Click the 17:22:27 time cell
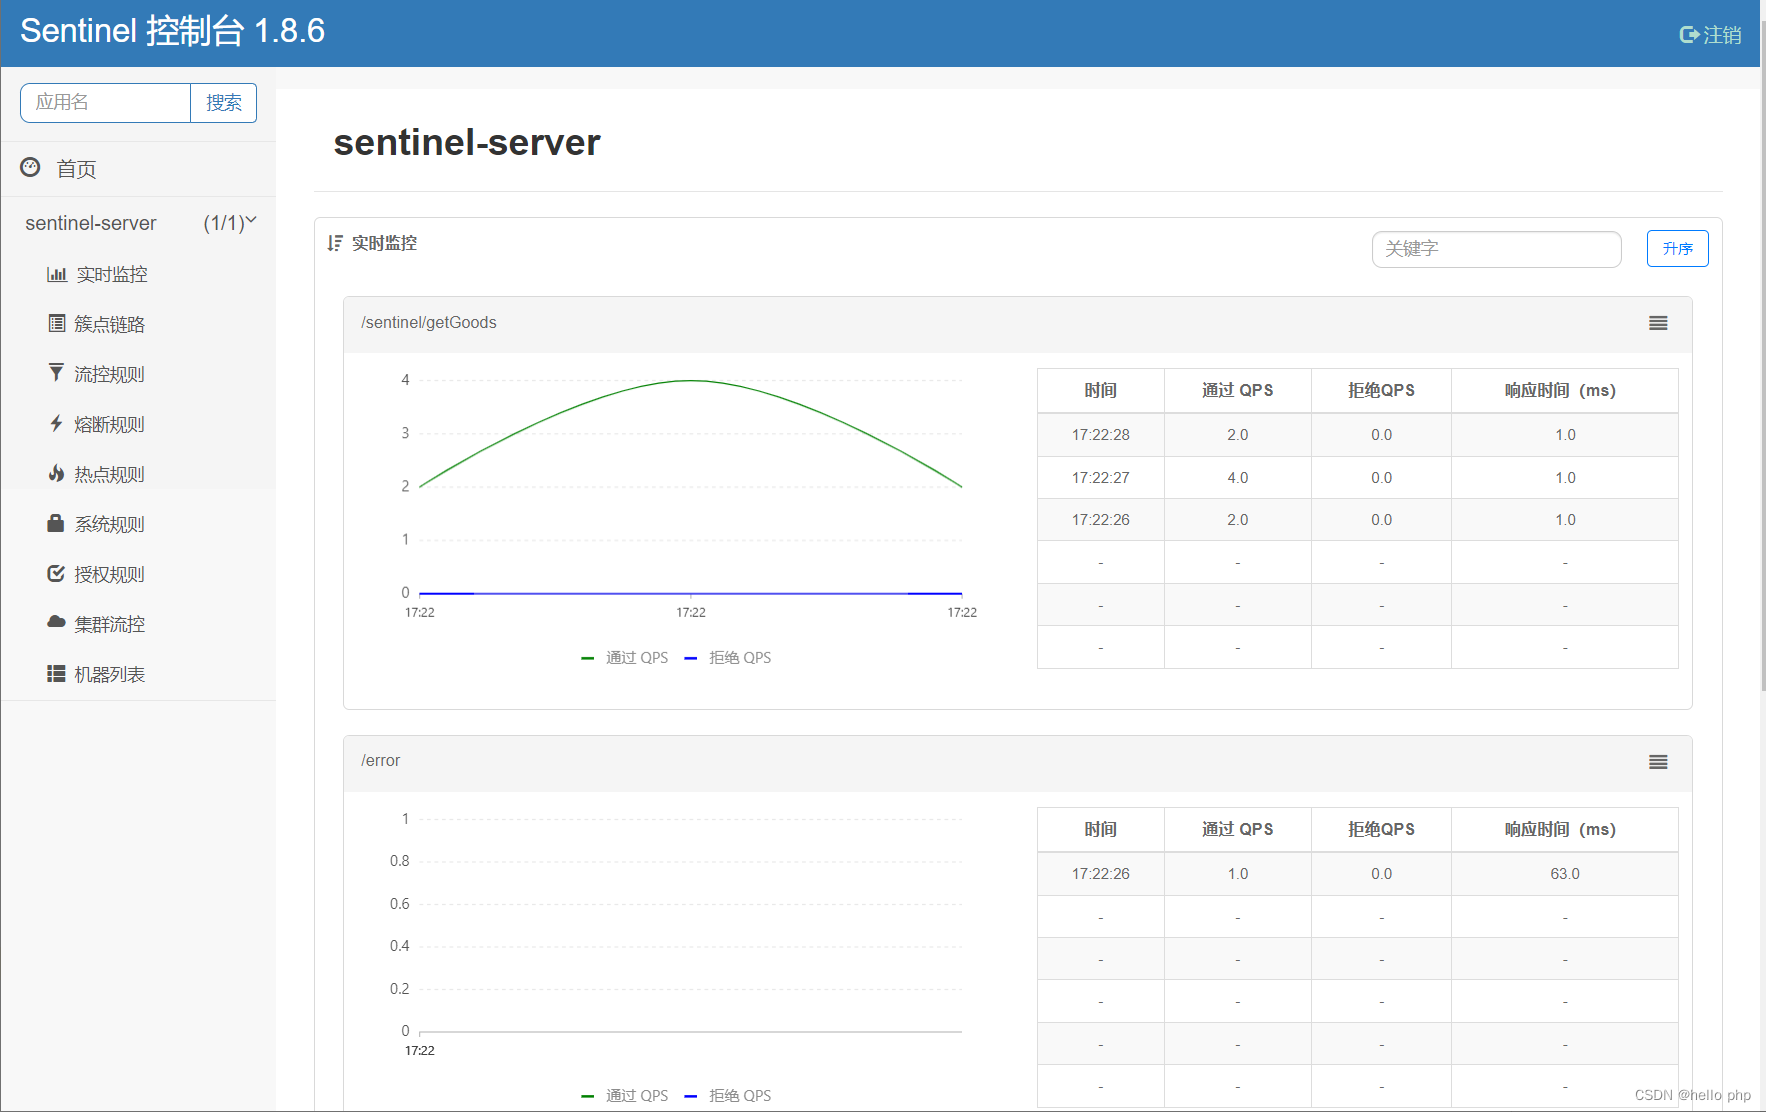This screenshot has width=1766, height=1112. click(x=1101, y=478)
